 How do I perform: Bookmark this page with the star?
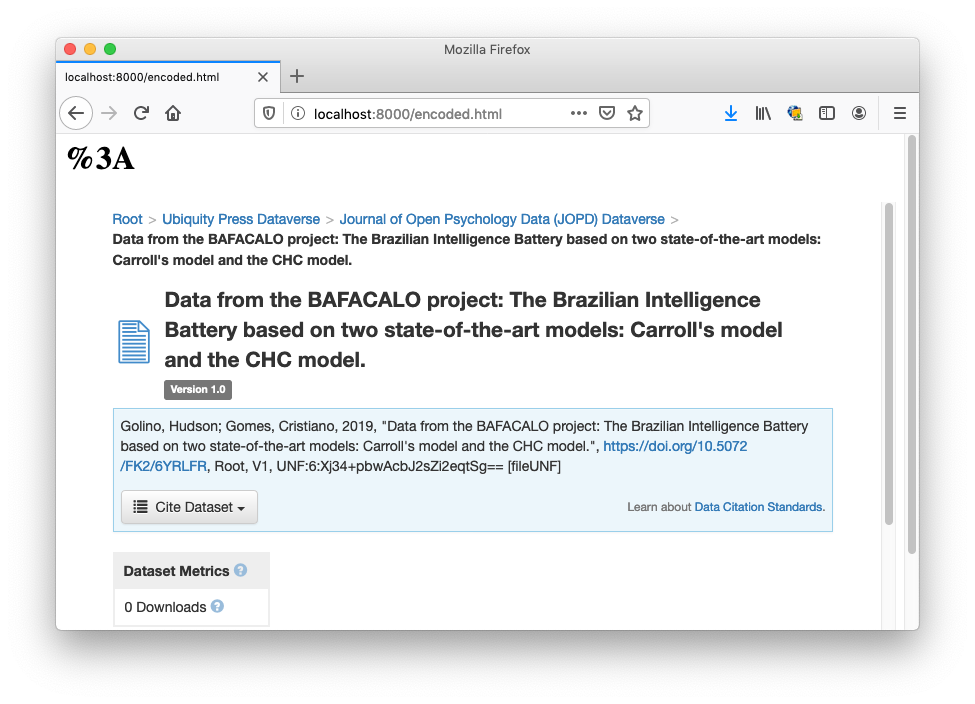(634, 113)
